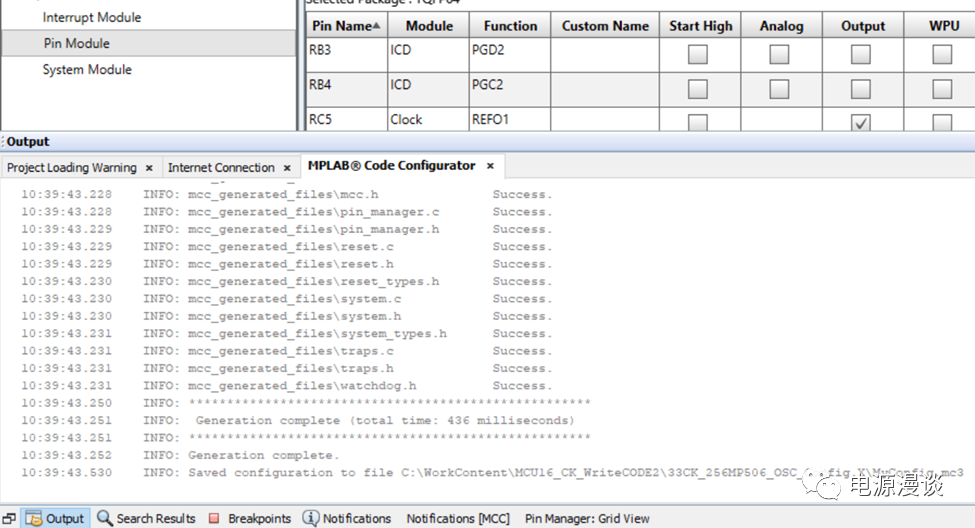
Task: Click the restore window icon in bottom bar
Action: [x=9, y=518]
